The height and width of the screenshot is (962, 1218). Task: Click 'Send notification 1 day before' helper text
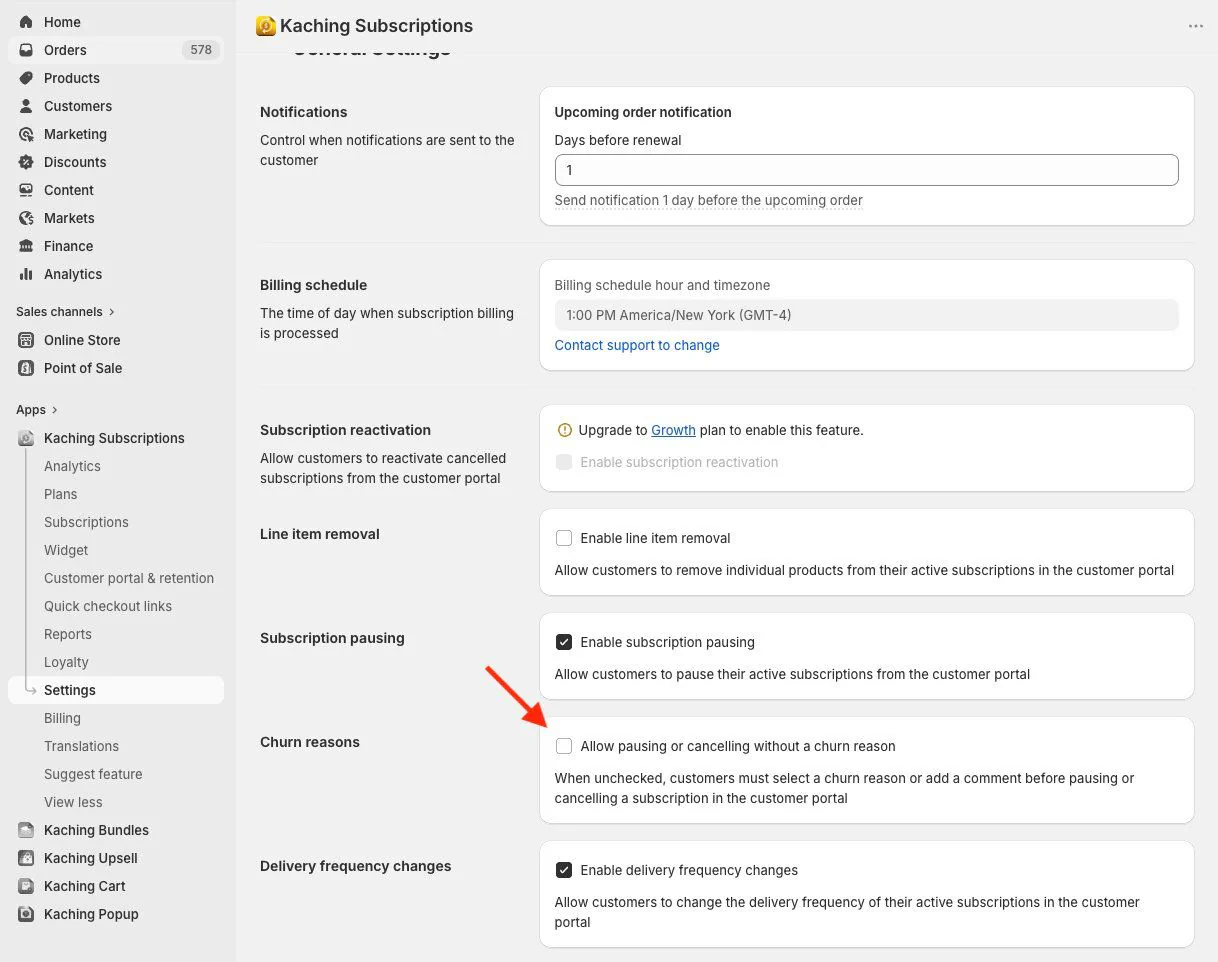[708, 200]
